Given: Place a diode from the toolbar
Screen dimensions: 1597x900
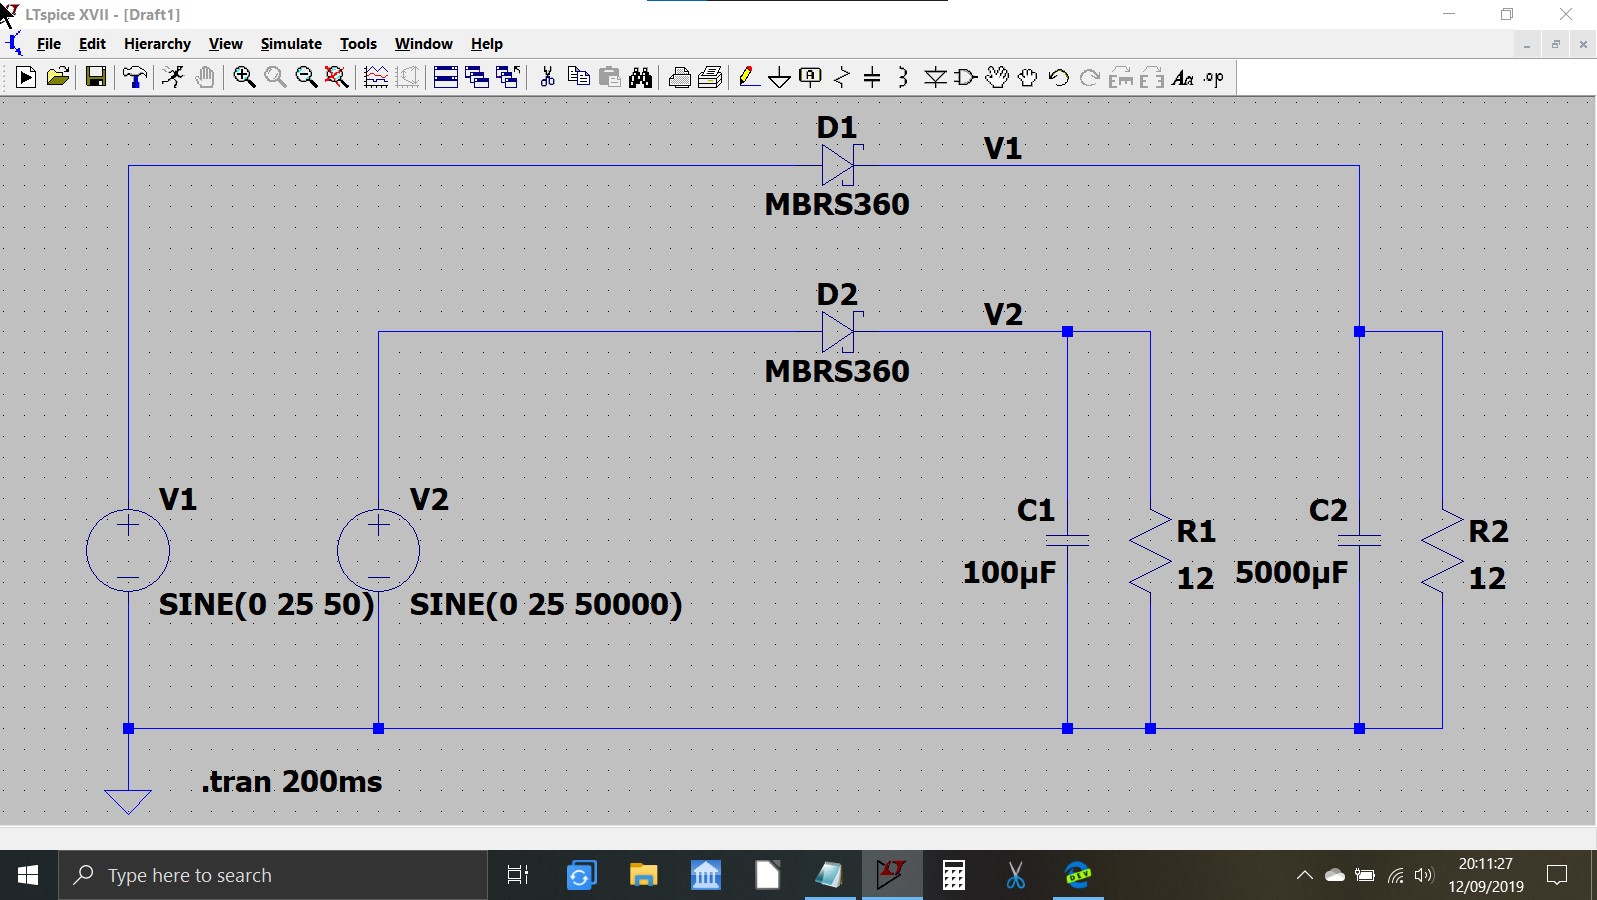Looking at the screenshot, I should 935,77.
